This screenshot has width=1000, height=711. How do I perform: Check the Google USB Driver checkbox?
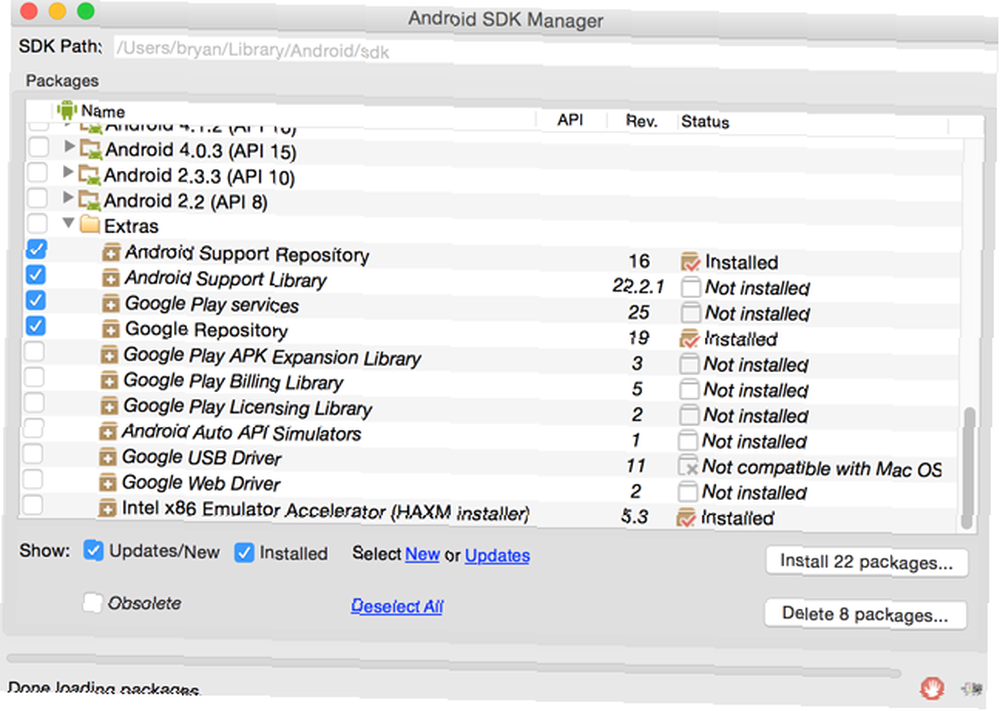[x=33, y=453]
